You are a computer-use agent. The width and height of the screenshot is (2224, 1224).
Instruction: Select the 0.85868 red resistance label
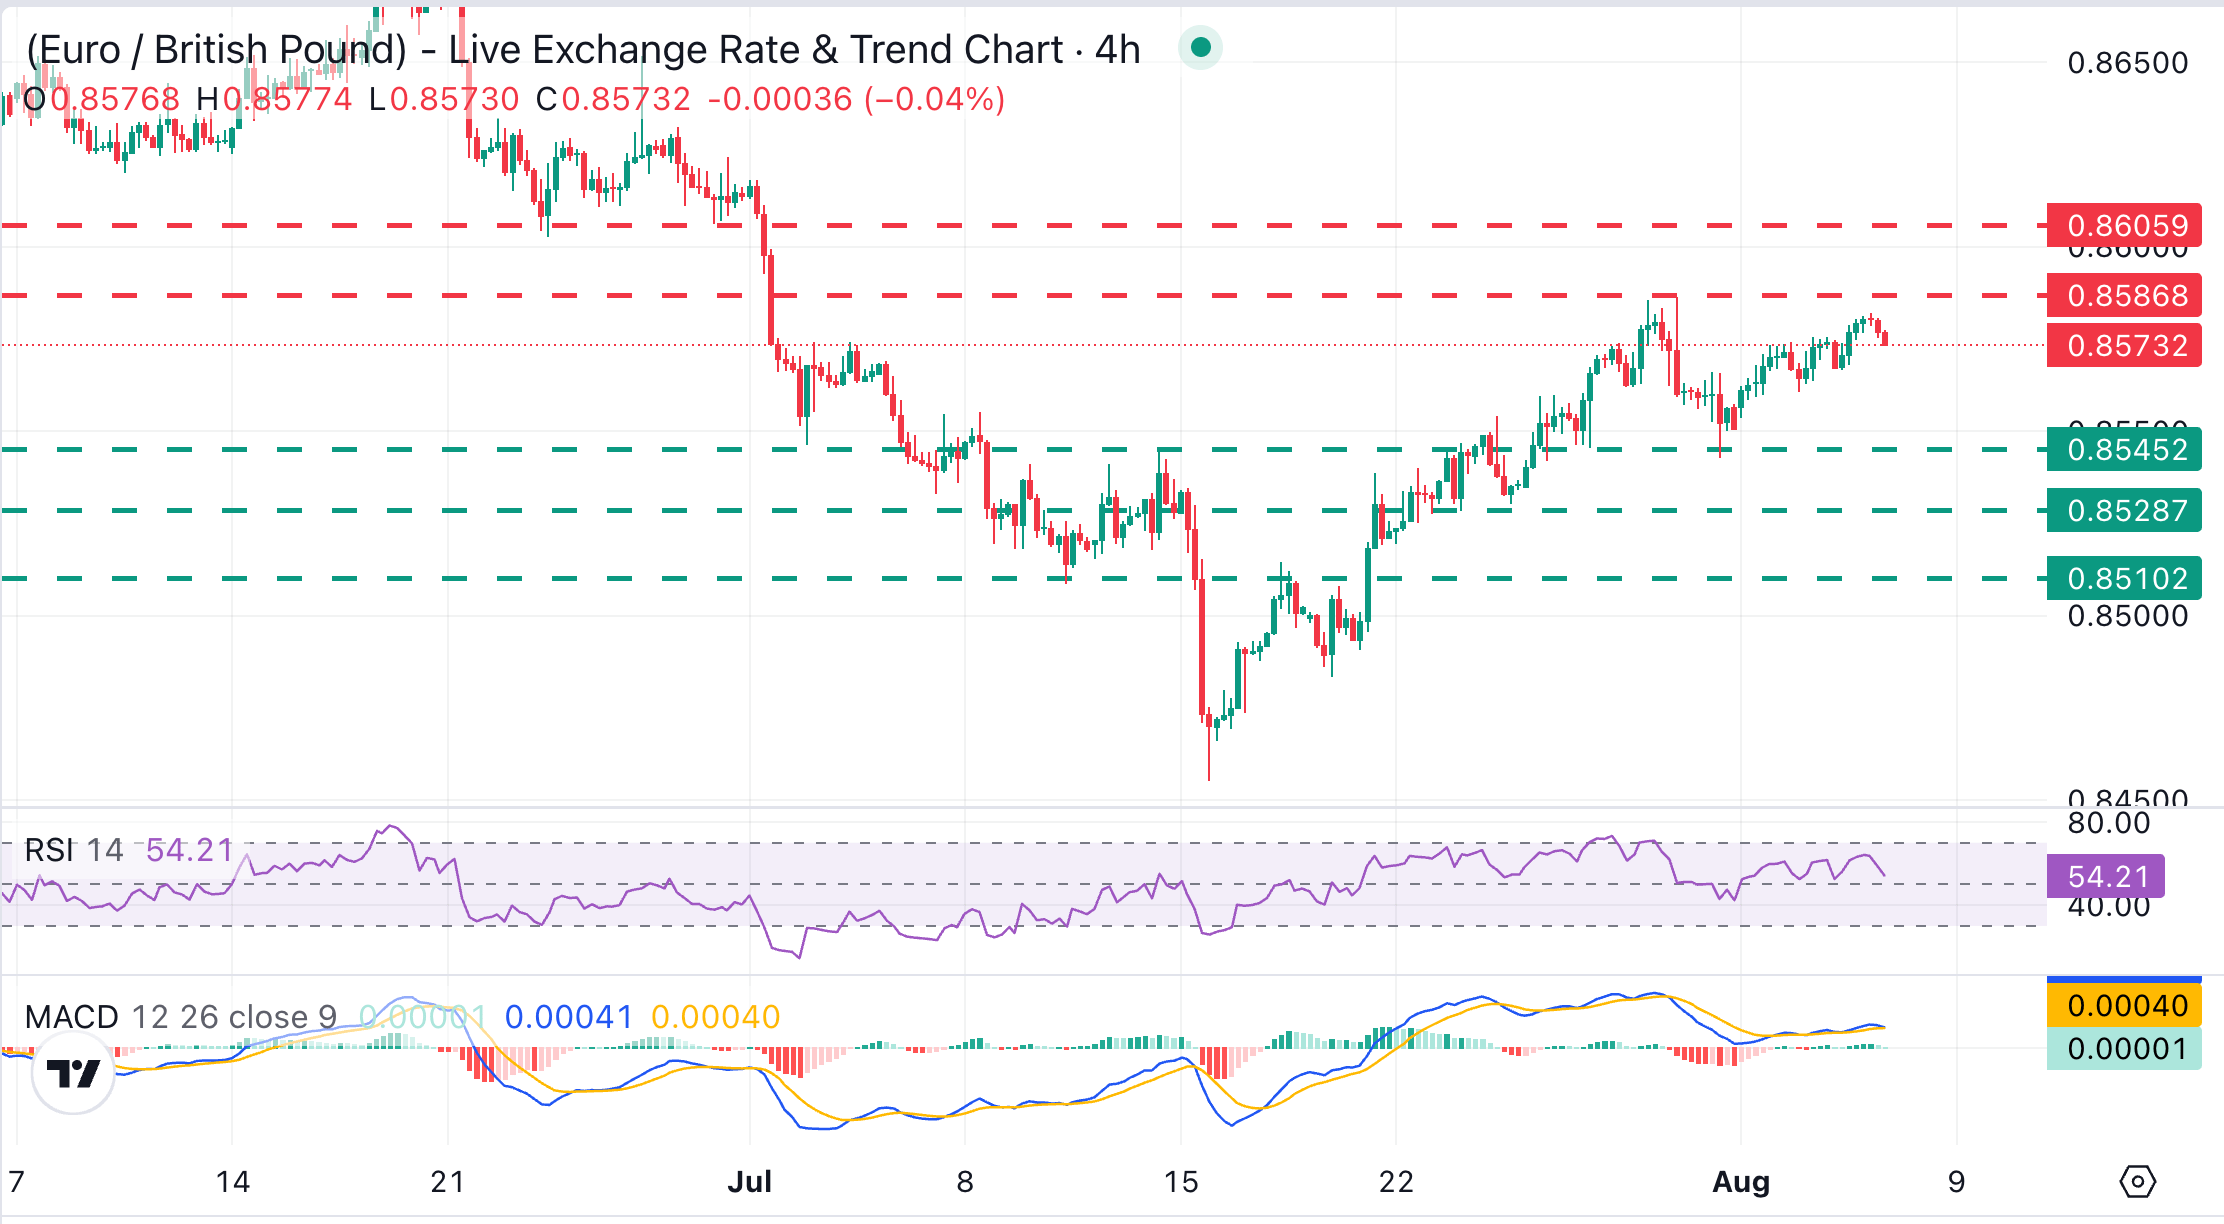coord(2124,296)
